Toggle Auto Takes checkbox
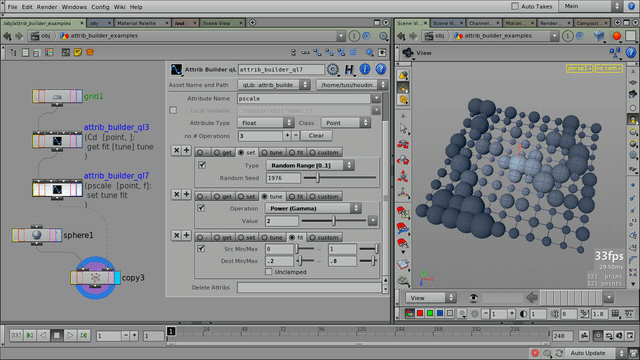The image size is (640, 360). point(515,6)
